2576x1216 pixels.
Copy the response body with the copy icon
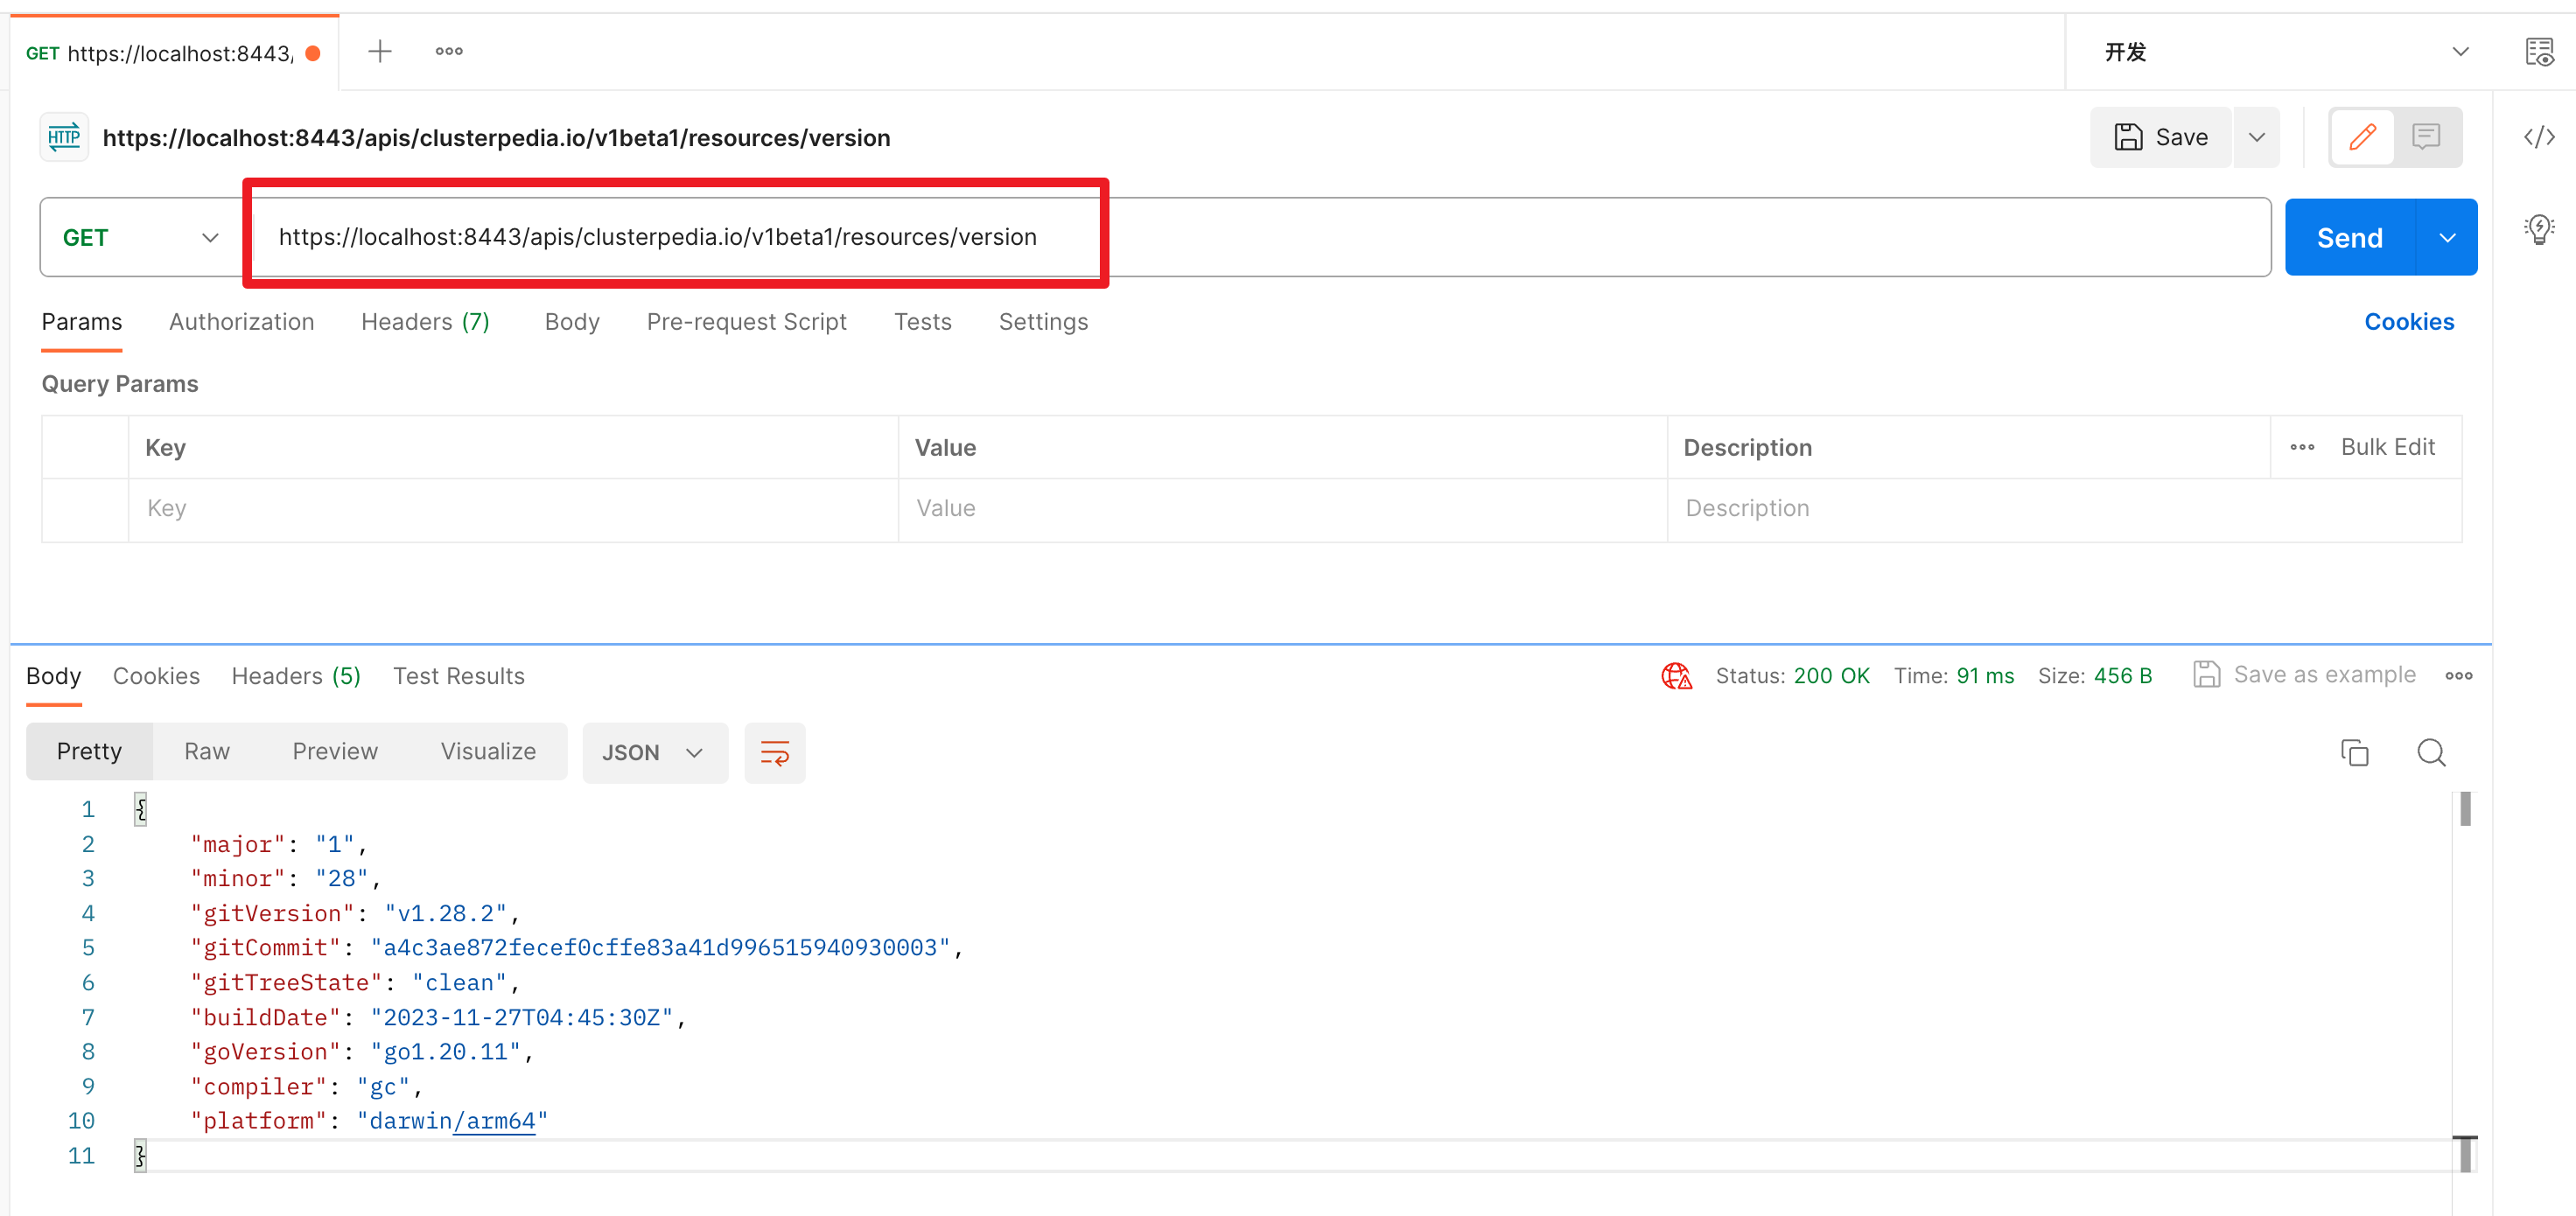tap(2354, 752)
